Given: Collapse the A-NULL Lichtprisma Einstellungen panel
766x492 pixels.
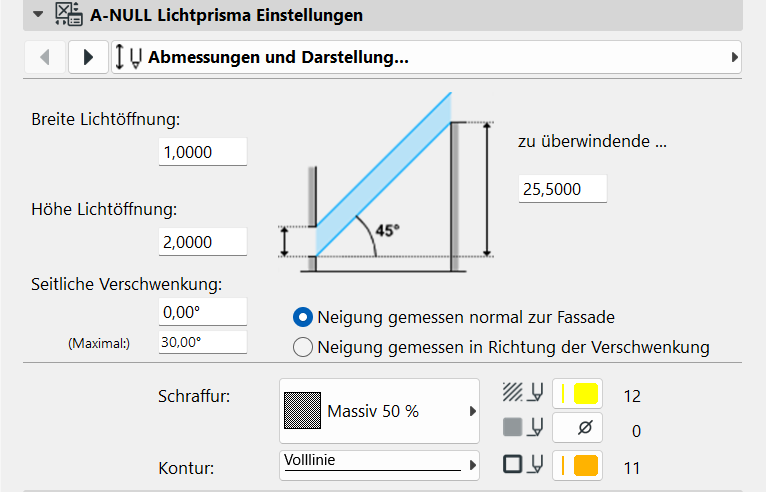Looking at the screenshot, I should pyautogui.click(x=38, y=15).
